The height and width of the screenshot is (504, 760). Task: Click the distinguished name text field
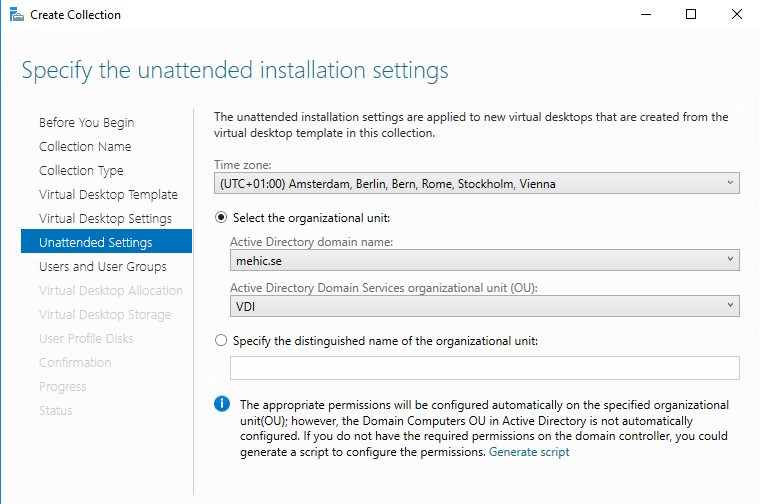(484, 368)
